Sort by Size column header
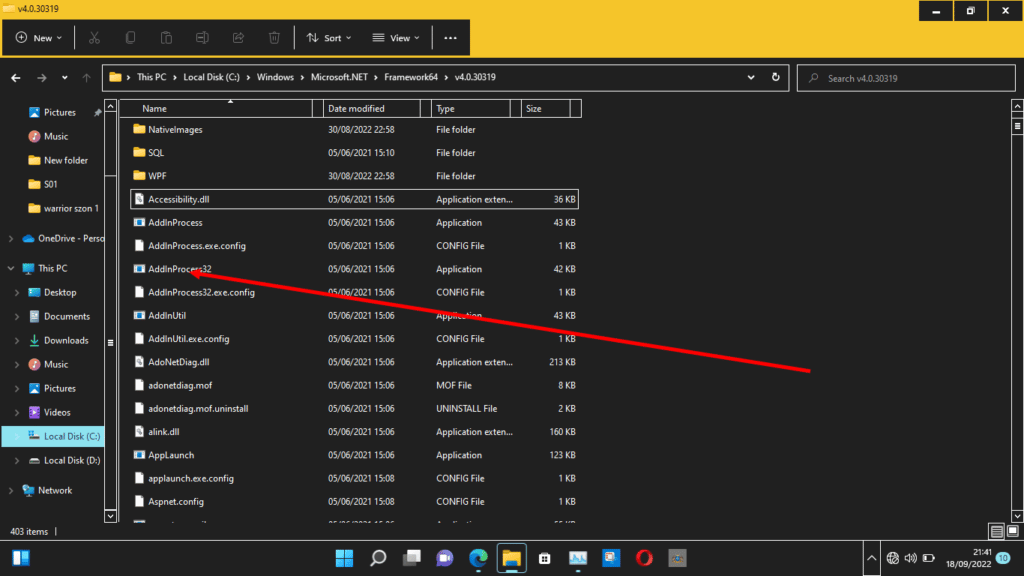The width and height of the screenshot is (1024, 576). point(545,108)
